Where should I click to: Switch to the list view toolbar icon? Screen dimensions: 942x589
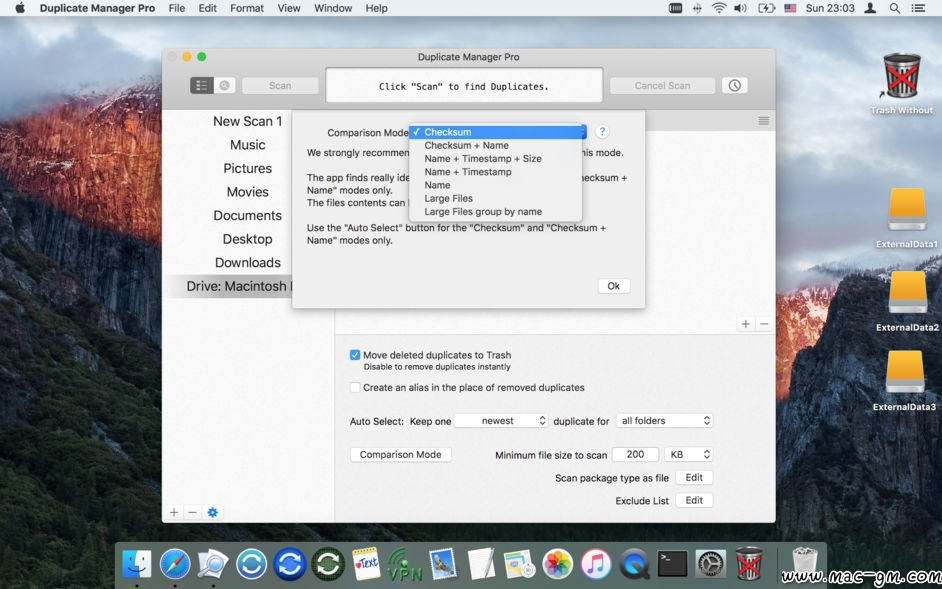tap(202, 85)
